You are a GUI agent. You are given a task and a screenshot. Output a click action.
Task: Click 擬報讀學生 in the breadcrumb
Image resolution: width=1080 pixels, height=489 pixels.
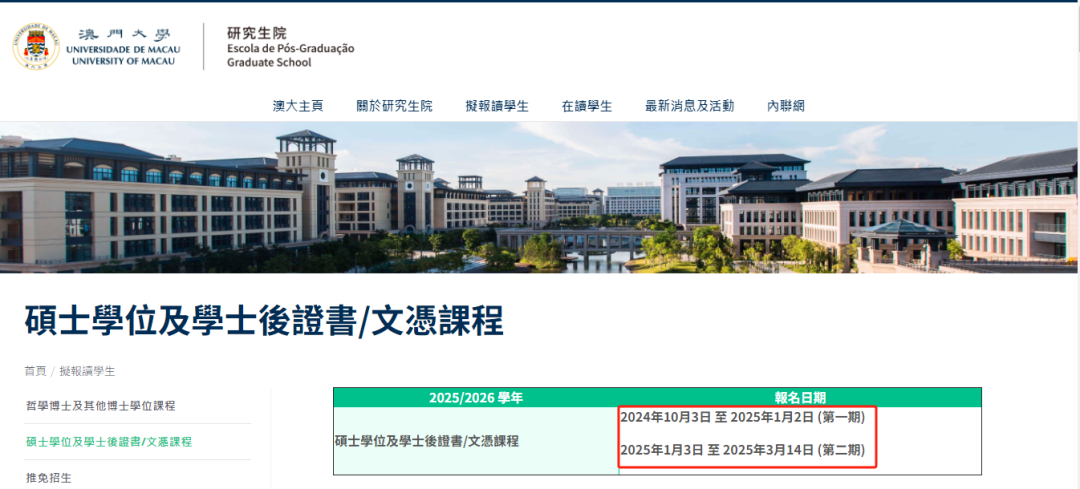(87, 371)
